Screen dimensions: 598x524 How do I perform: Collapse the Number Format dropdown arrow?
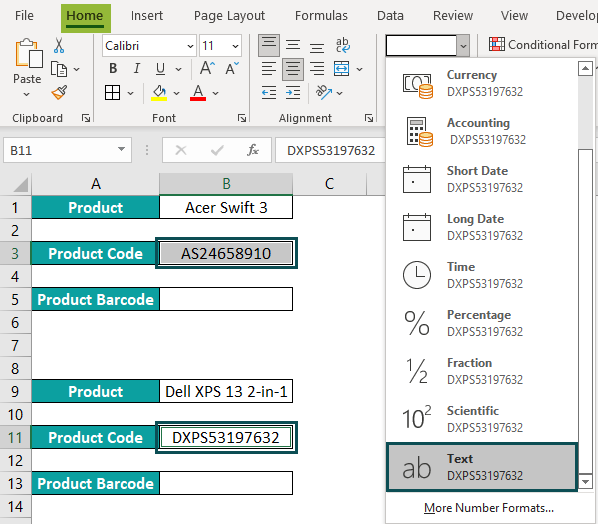(x=463, y=46)
